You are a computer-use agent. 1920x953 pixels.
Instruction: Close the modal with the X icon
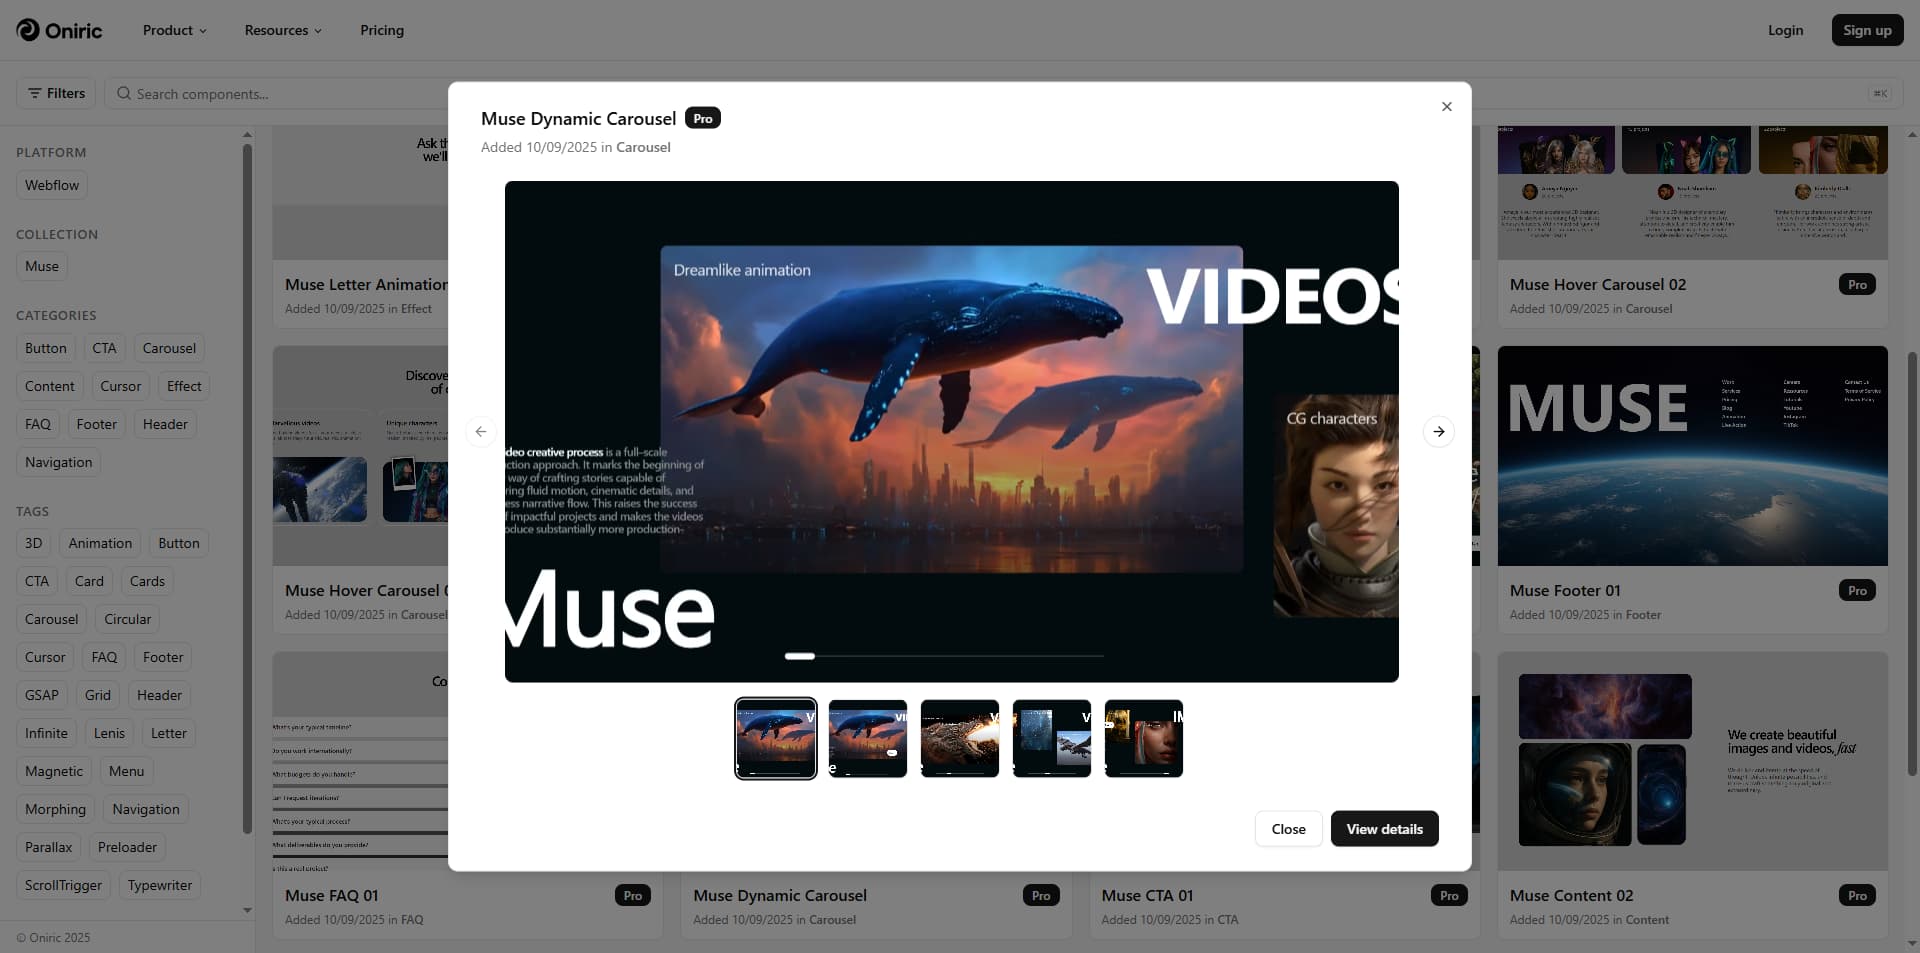click(1446, 107)
